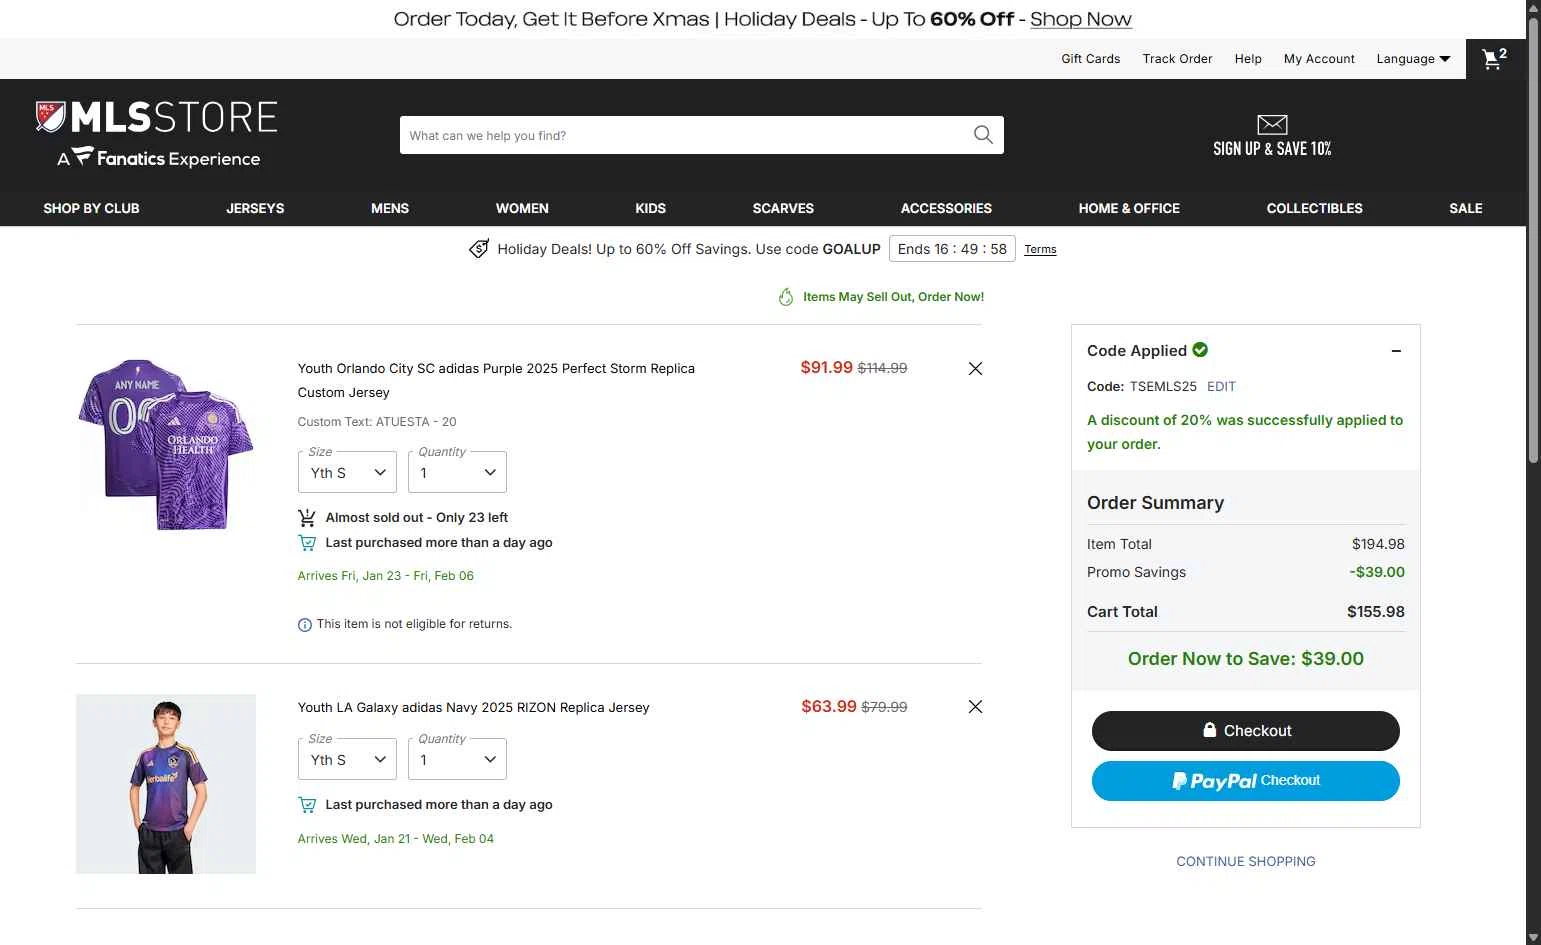Image resolution: width=1541 pixels, height=945 pixels.
Task: Open the Kids menu
Action: (650, 208)
